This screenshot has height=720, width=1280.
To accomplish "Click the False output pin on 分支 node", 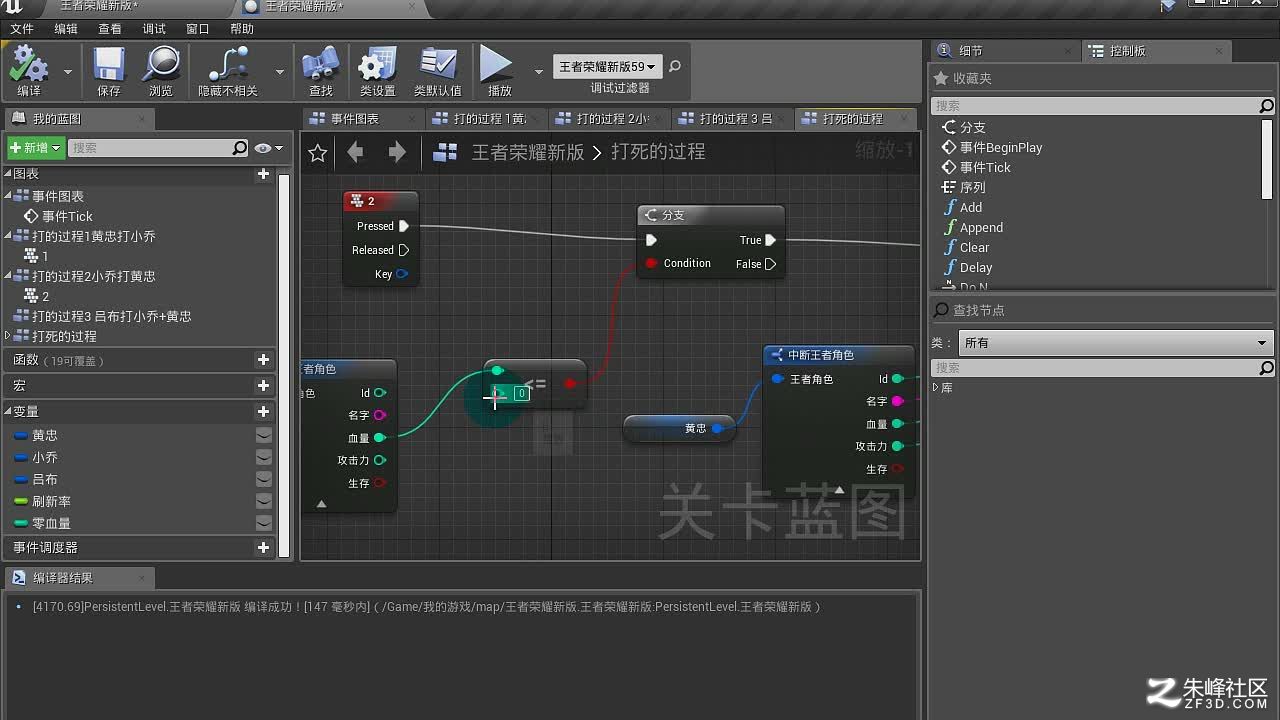I will tap(771, 264).
